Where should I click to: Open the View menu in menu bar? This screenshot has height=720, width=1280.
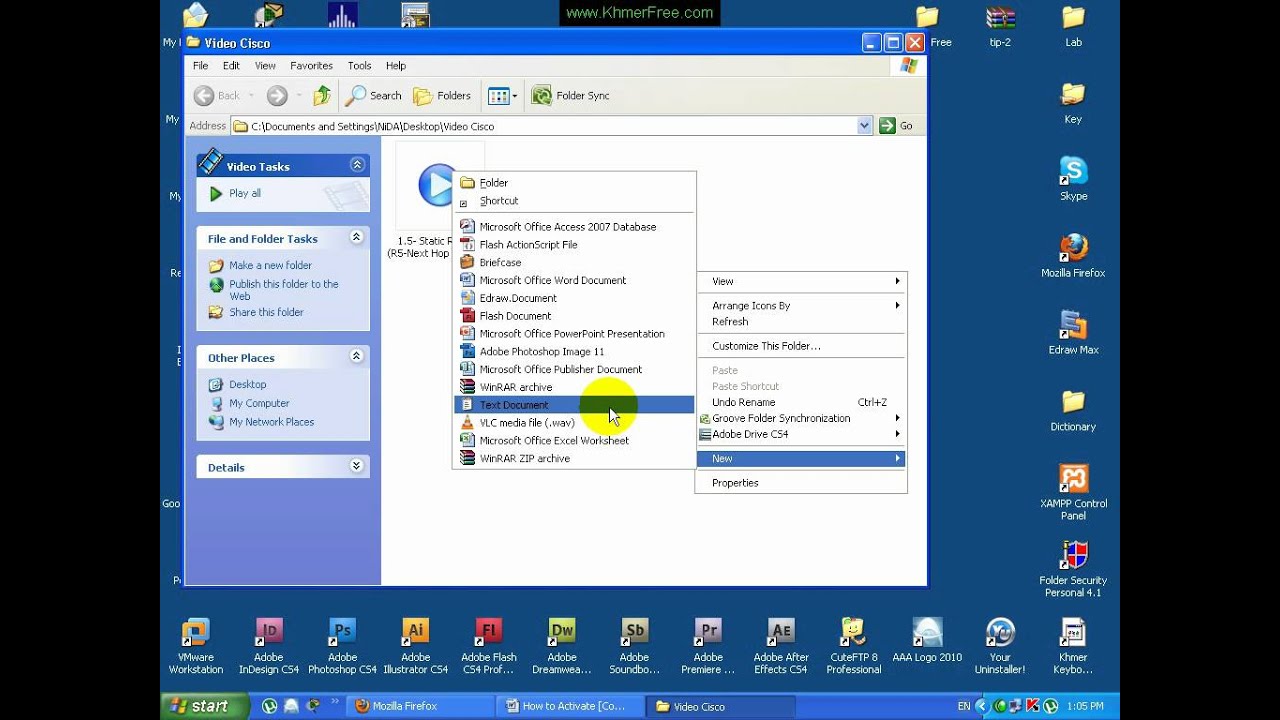(x=265, y=66)
